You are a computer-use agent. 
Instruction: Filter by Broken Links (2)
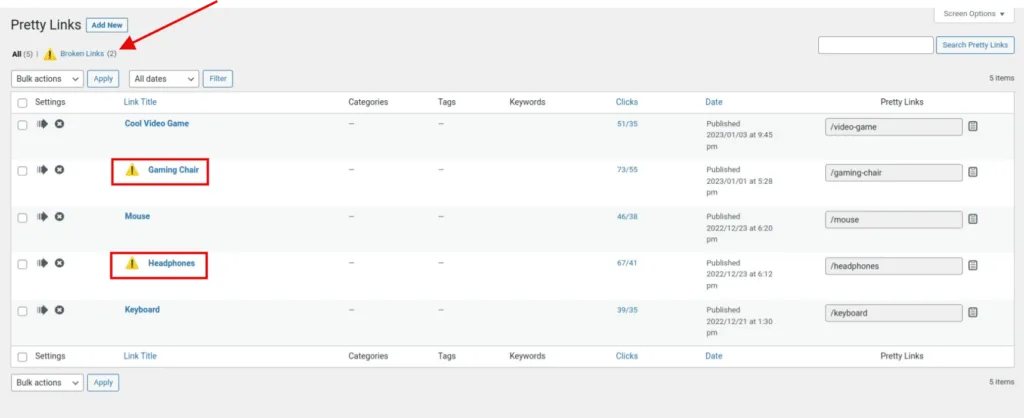[x=88, y=54]
